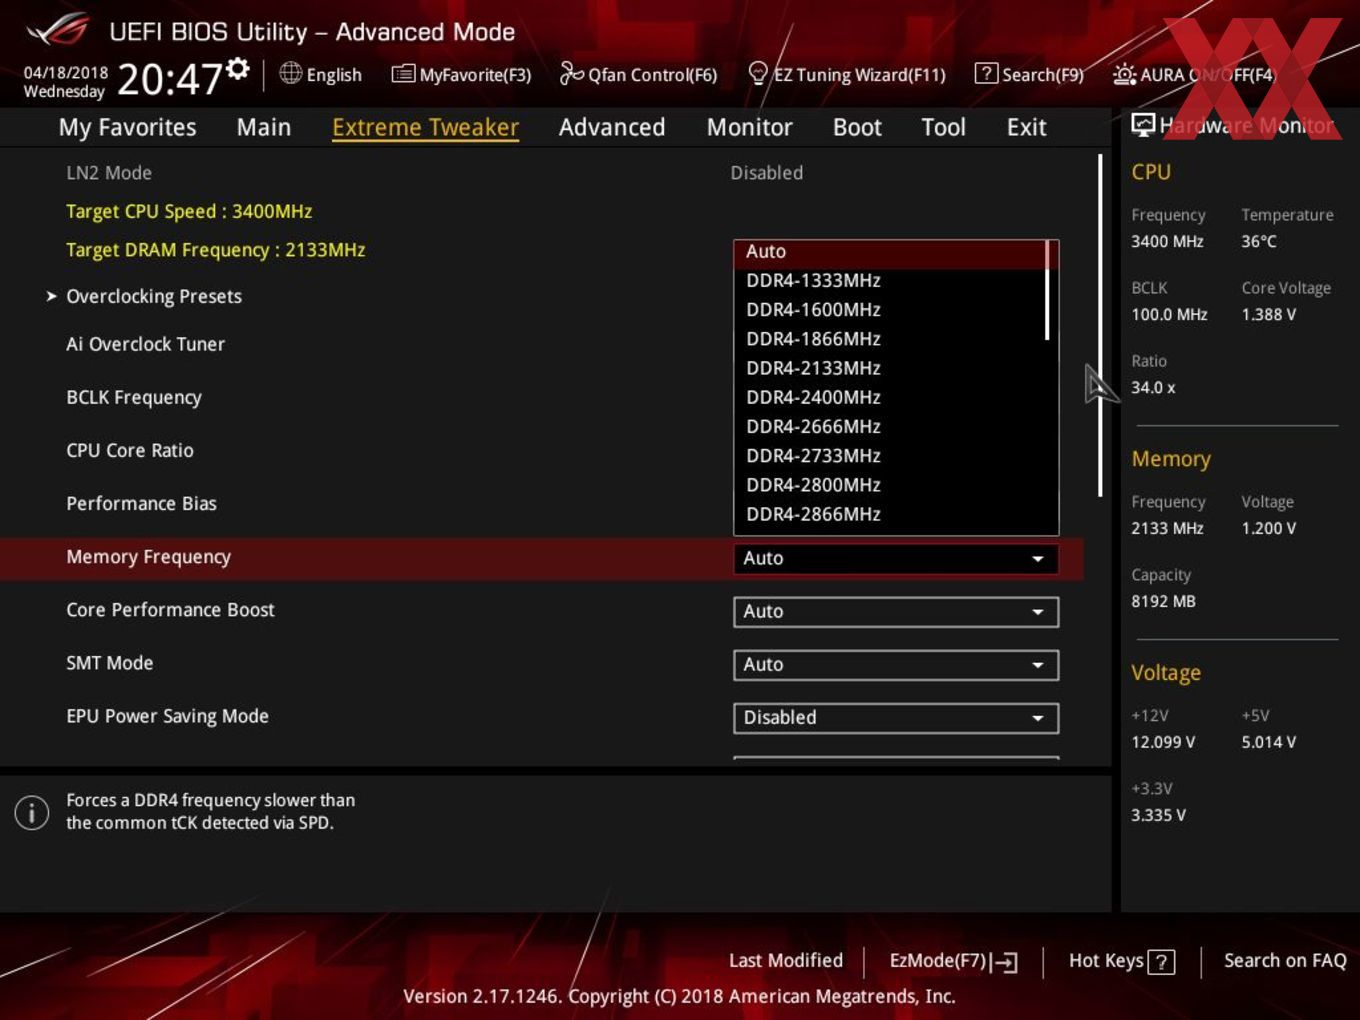Switch to the Main tab
This screenshot has width=1360, height=1020.
tap(264, 127)
